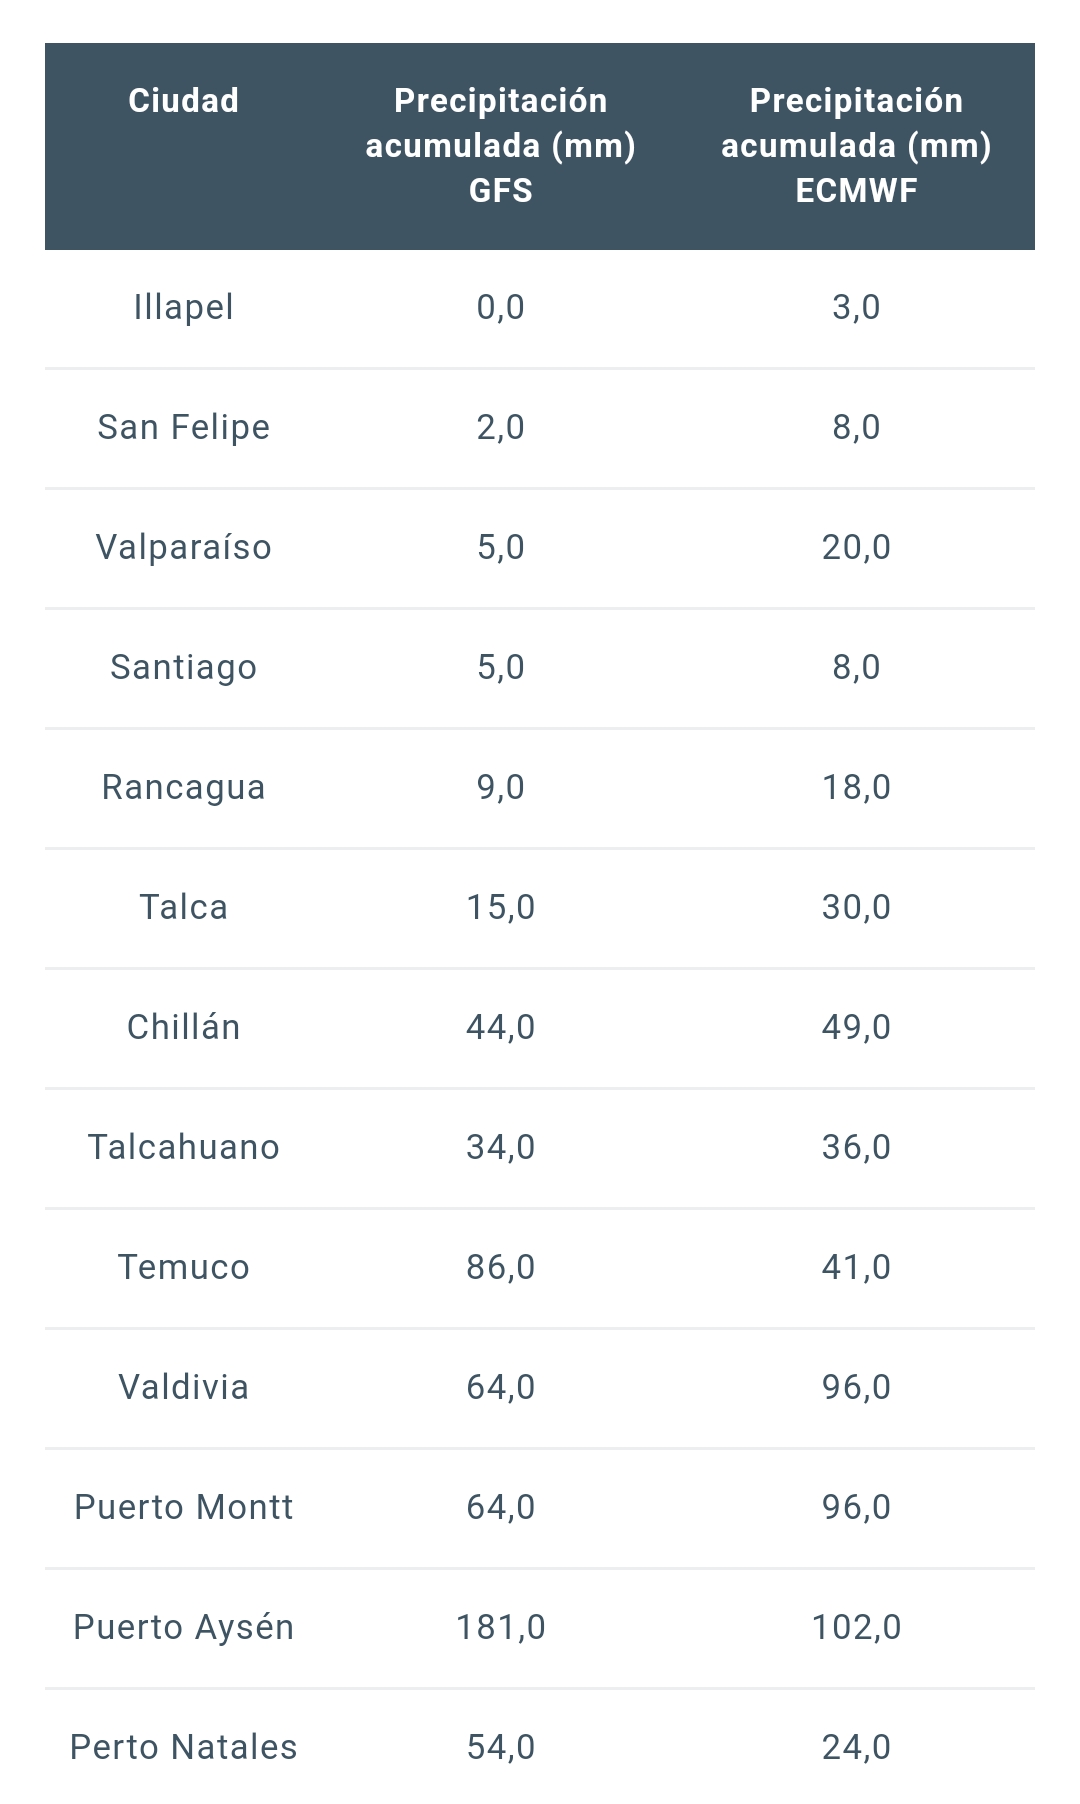
Task: Click the Valdivia row label
Action: 184,1387
